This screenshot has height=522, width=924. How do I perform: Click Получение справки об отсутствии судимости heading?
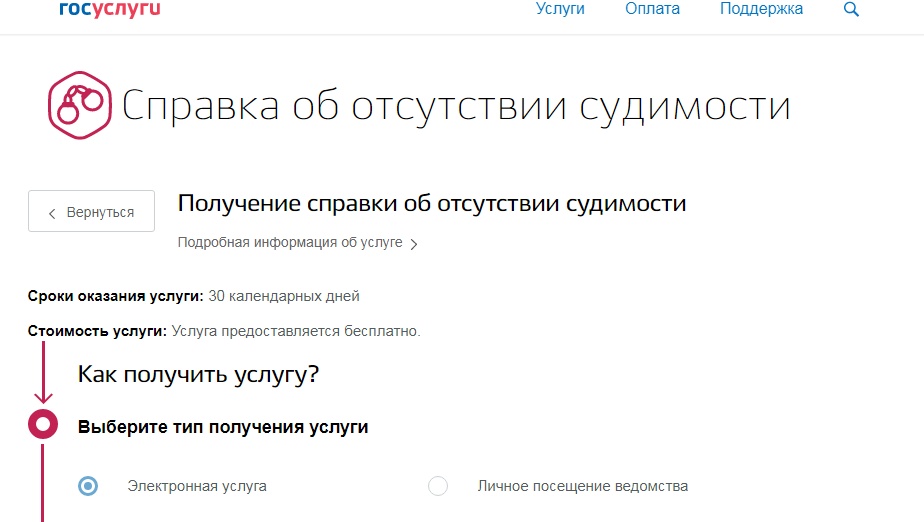(x=432, y=203)
